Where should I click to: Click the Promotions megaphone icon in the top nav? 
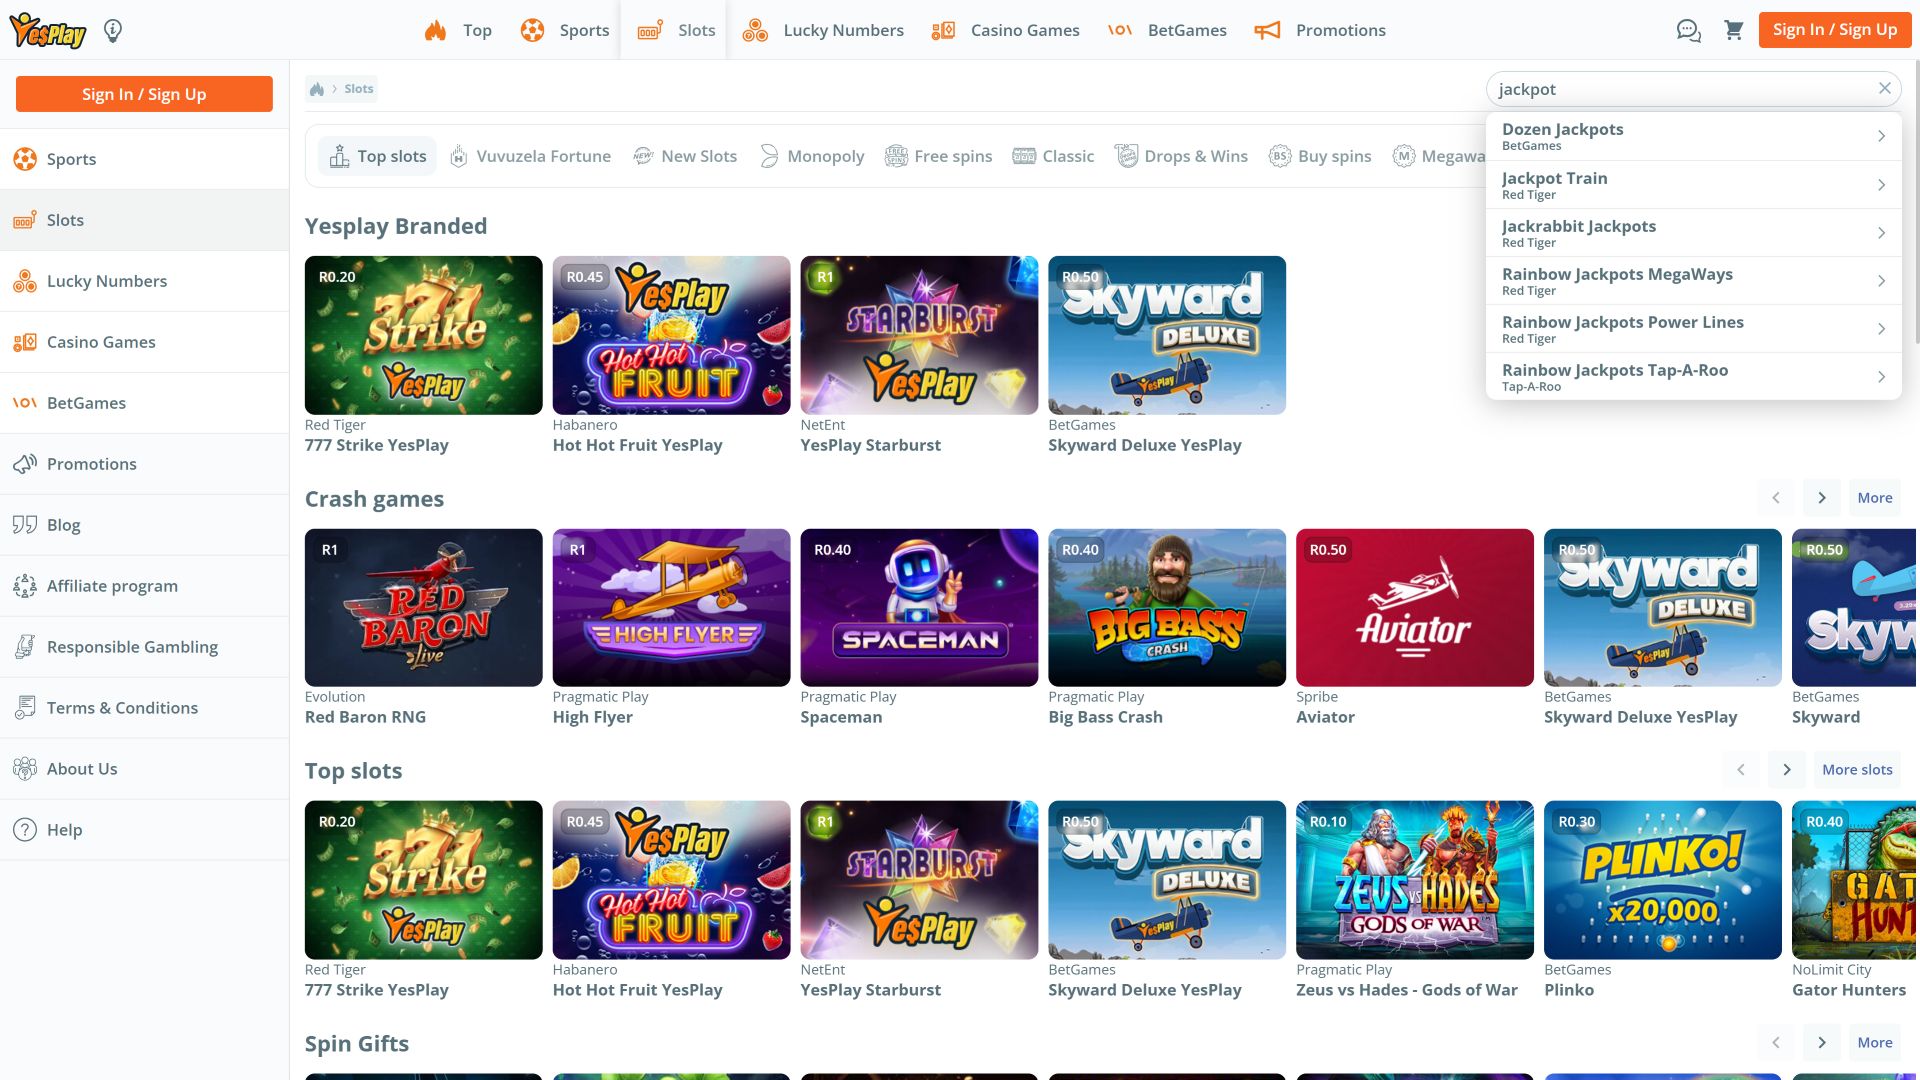(1267, 30)
